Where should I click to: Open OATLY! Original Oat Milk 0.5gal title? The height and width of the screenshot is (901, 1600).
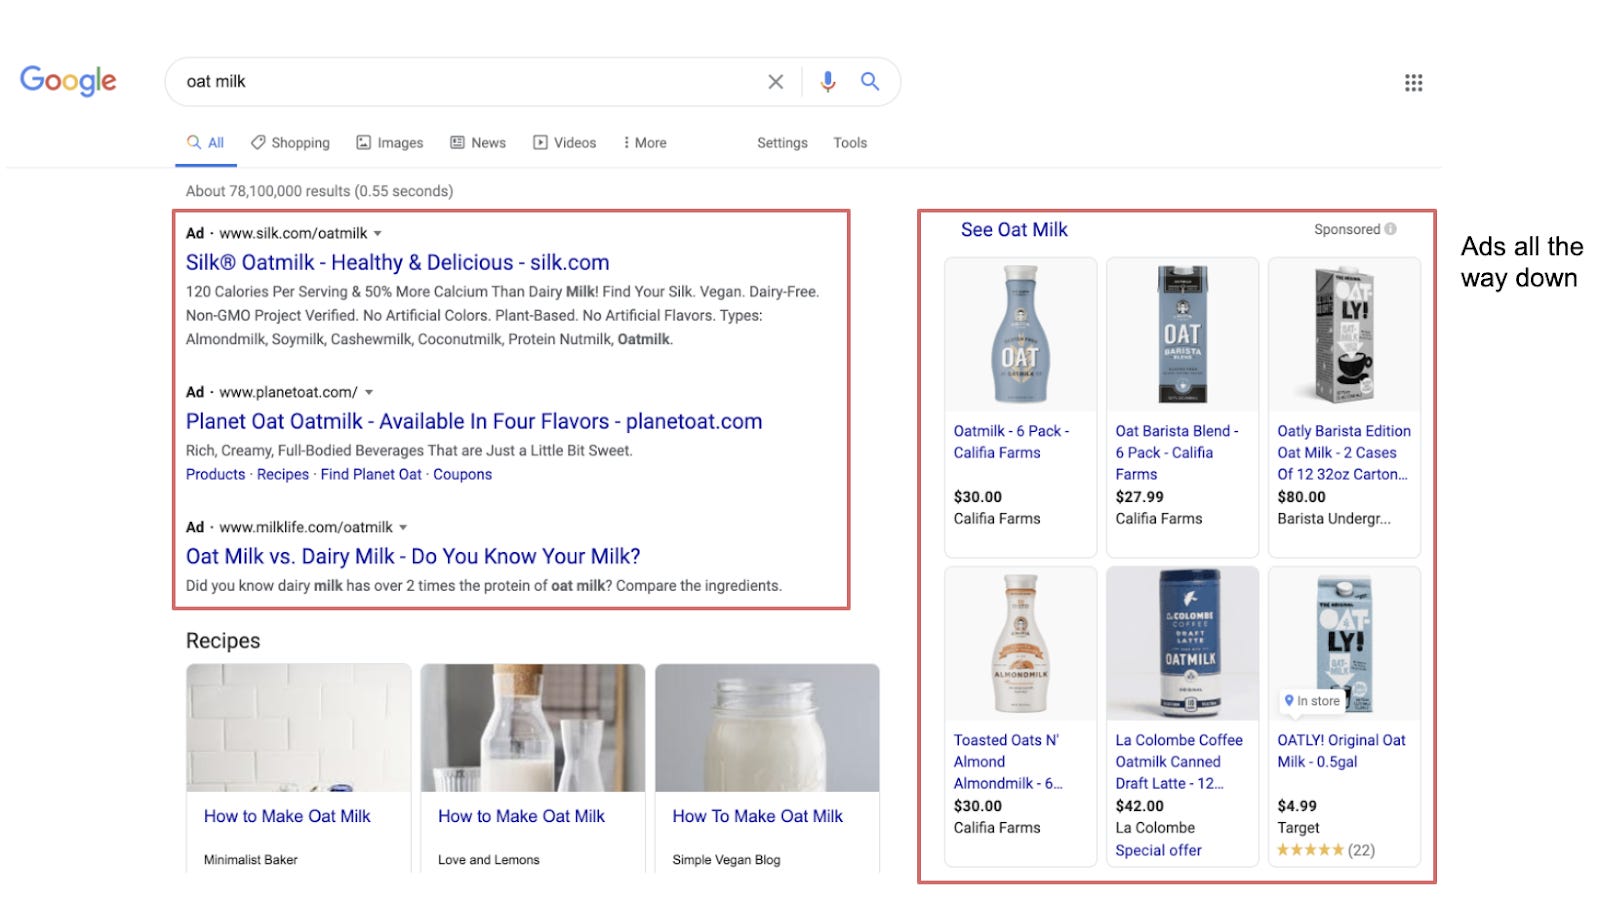pos(1341,751)
